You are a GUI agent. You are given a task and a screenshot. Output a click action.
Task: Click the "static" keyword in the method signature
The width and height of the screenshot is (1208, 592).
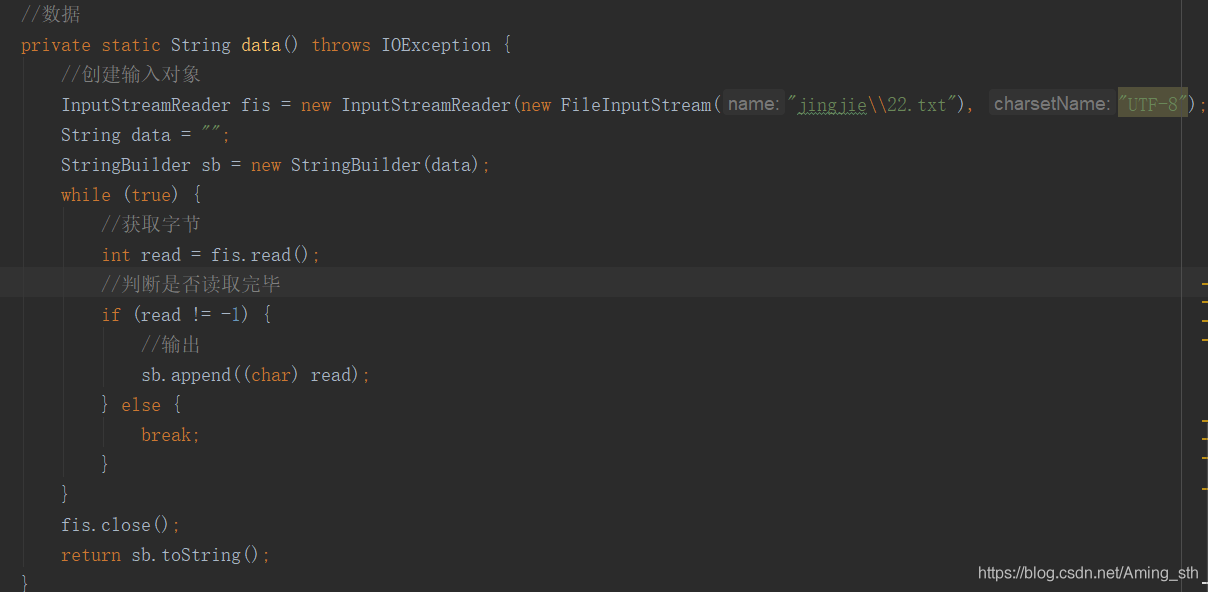click(131, 45)
